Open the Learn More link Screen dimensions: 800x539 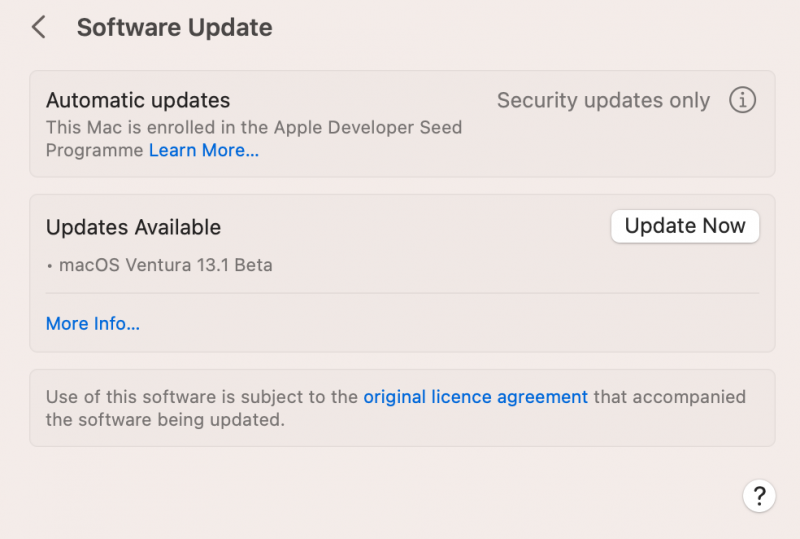[x=204, y=151]
